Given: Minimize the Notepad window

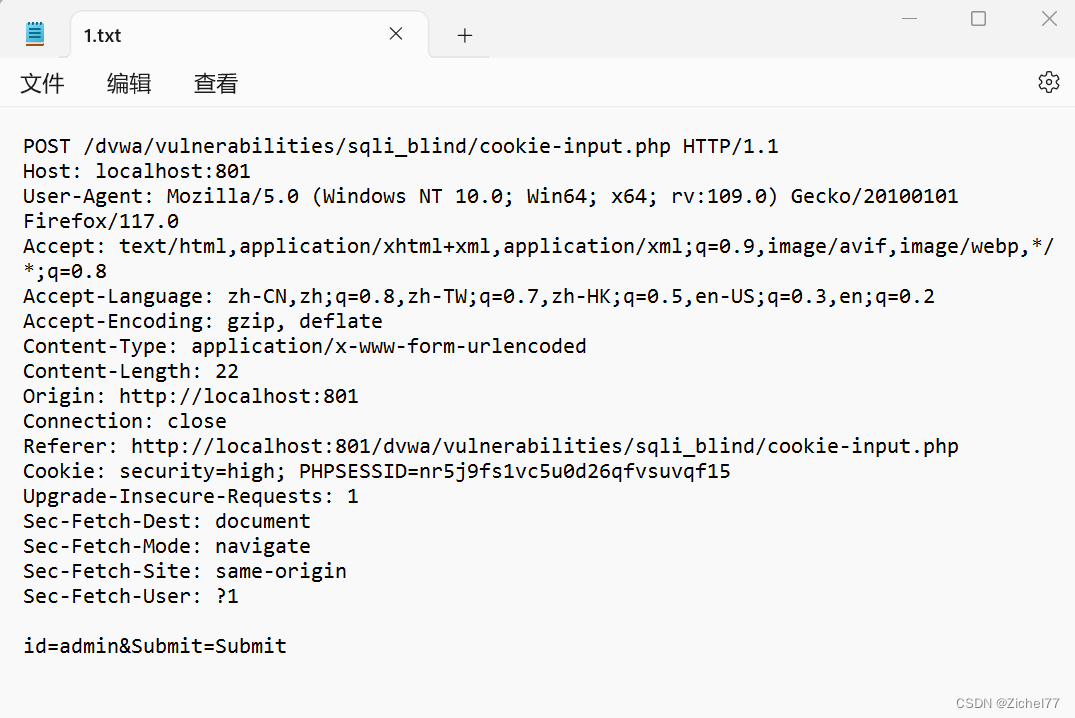Looking at the screenshot, I should (909, 18).
